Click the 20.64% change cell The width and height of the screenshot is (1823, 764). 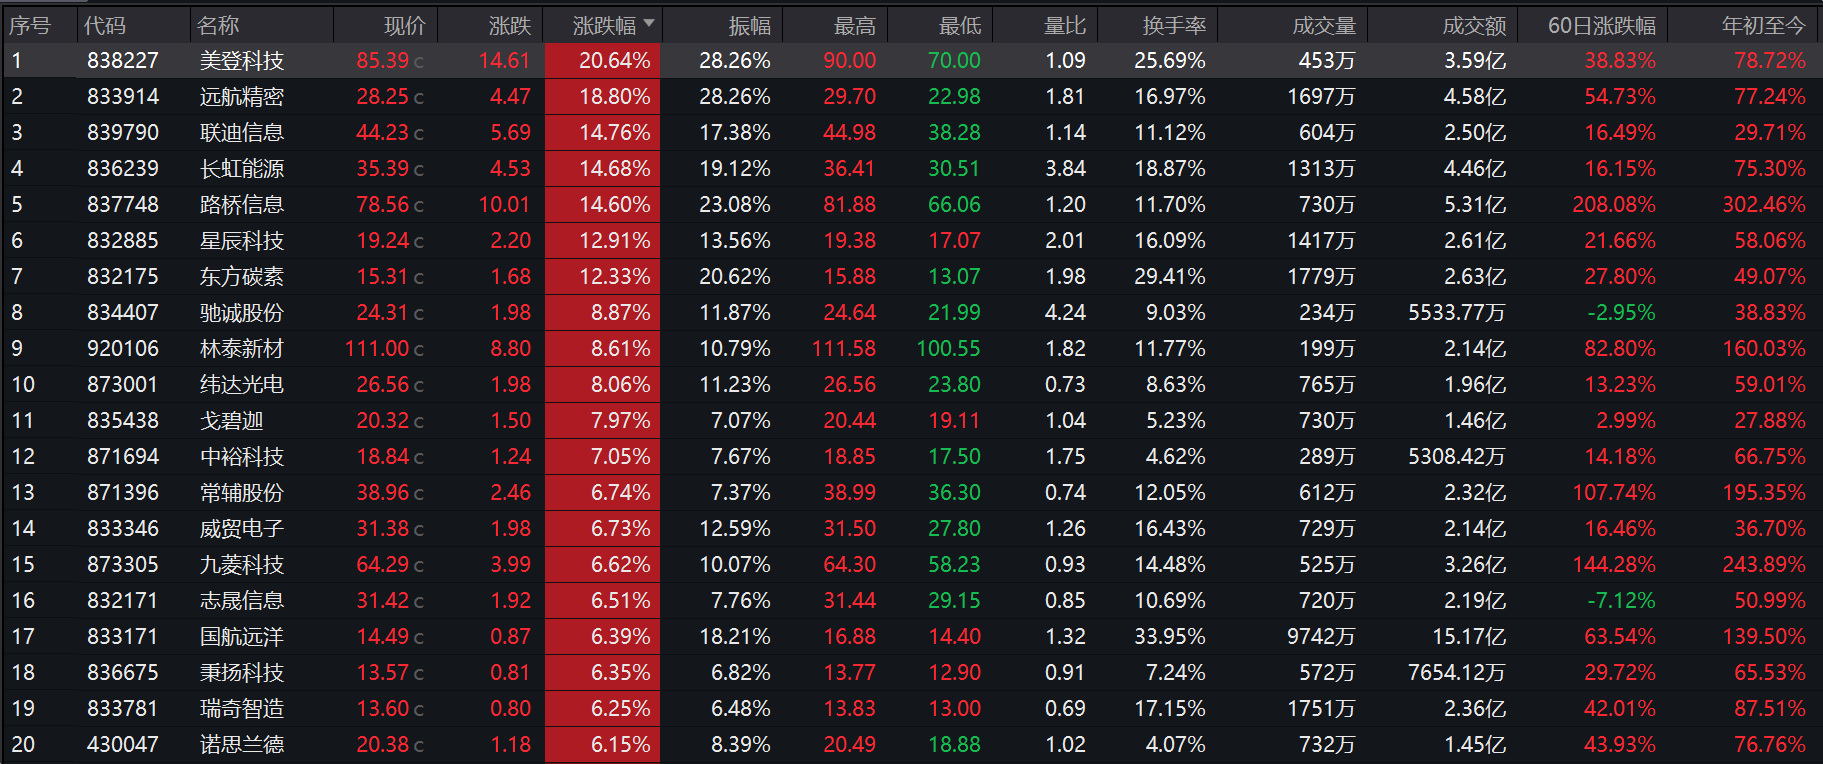(603, 61)
